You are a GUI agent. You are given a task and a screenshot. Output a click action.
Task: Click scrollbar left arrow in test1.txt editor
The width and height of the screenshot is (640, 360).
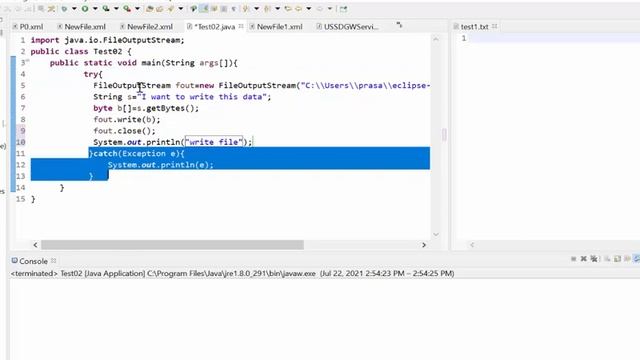pos(472,245)
